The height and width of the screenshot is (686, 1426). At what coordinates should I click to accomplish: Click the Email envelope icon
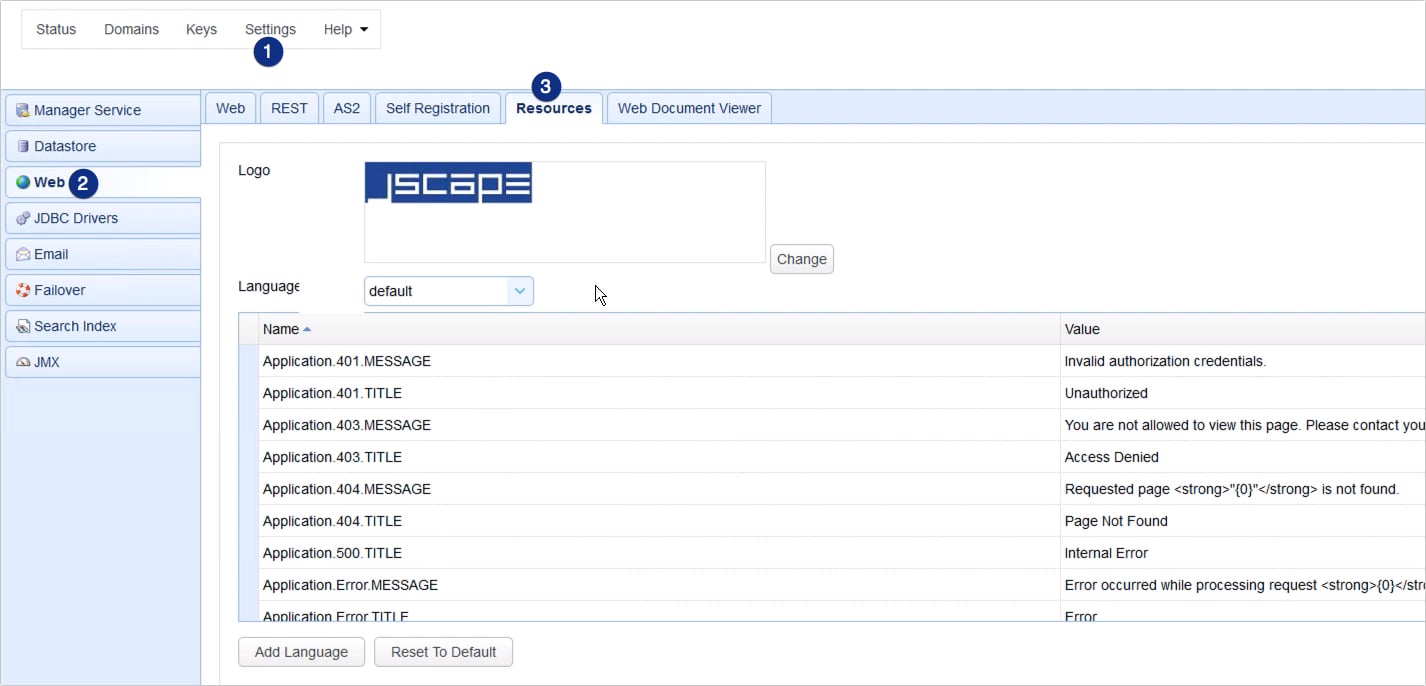pyautogui.click(x=23, y=254)
